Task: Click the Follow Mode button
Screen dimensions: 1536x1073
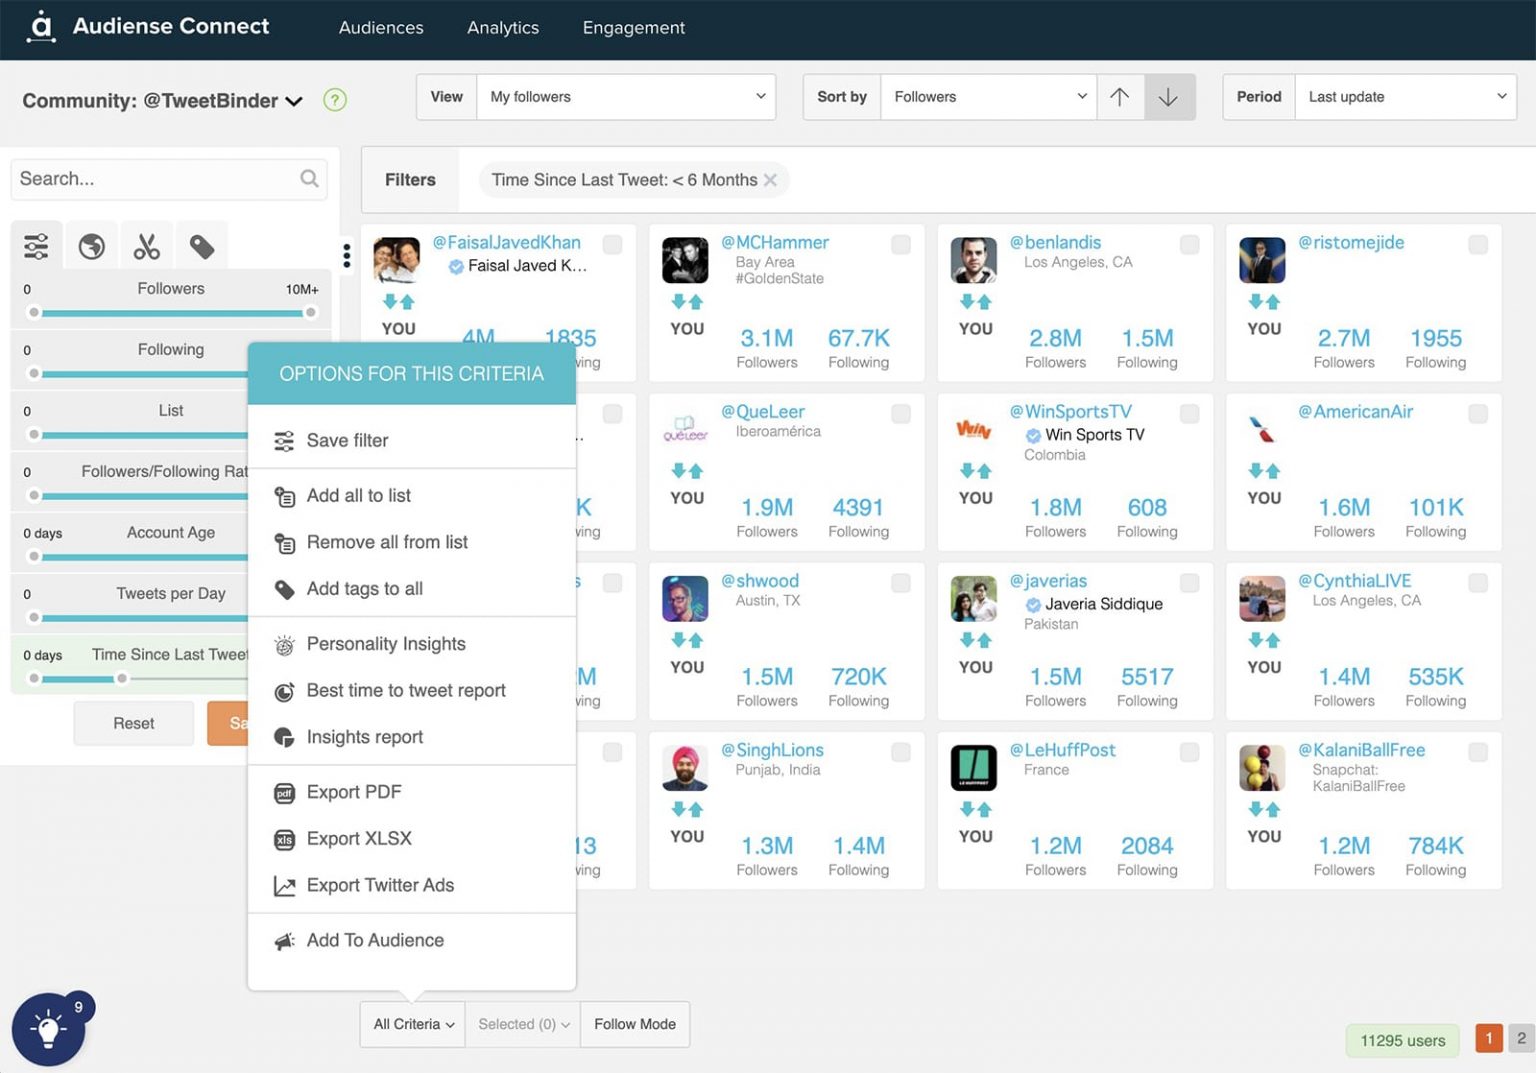Action: [635, 1024]
